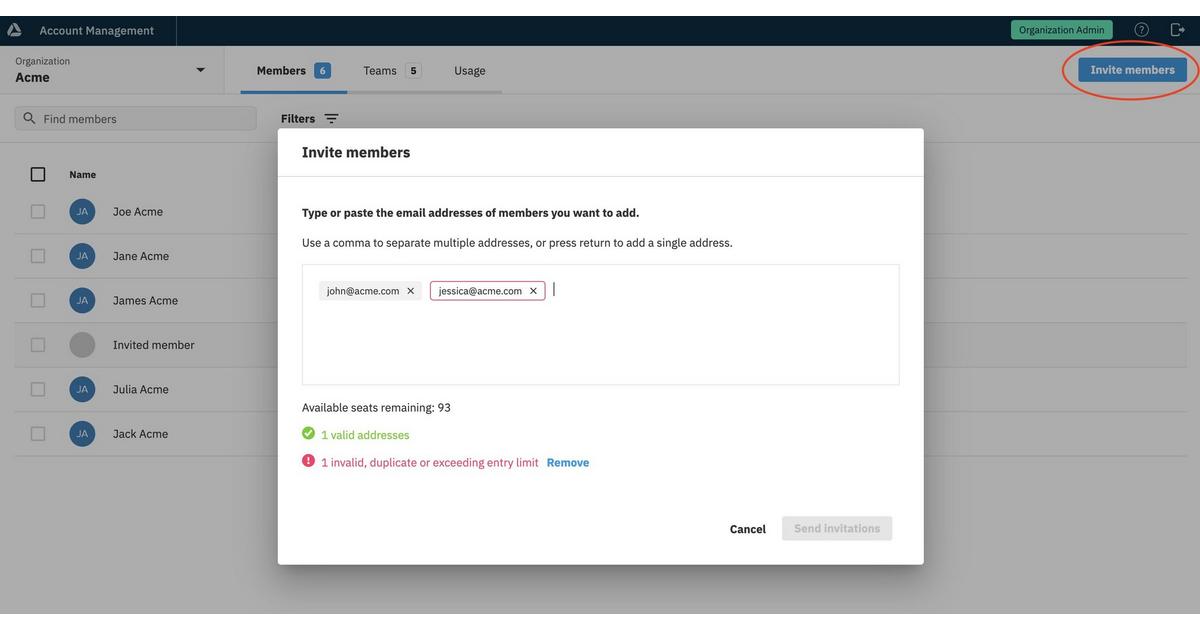Viewport: 1200px width, 630px height.
Task: Click the Invited member gray avatar
Action: 82,345
